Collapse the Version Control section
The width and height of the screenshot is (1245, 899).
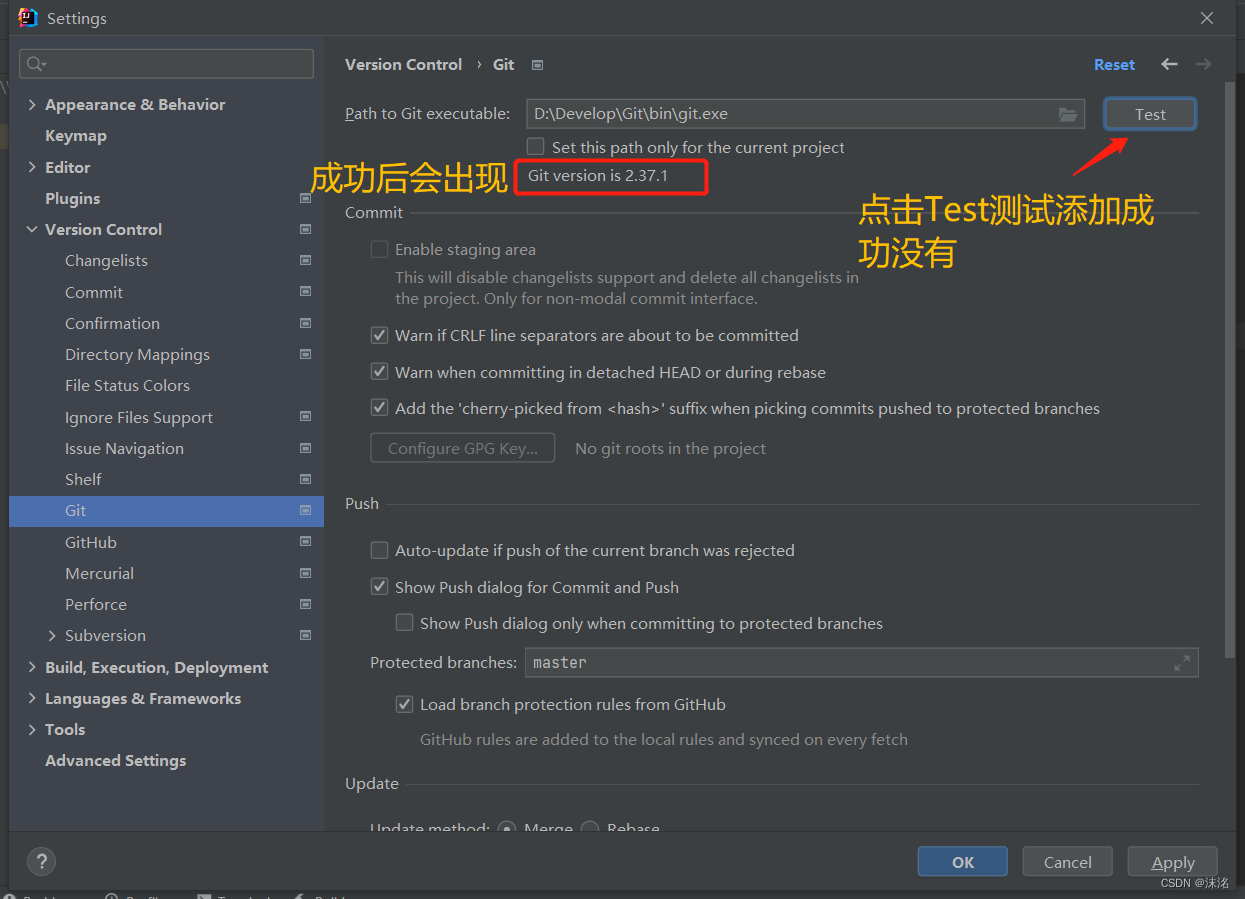[32, 229]
